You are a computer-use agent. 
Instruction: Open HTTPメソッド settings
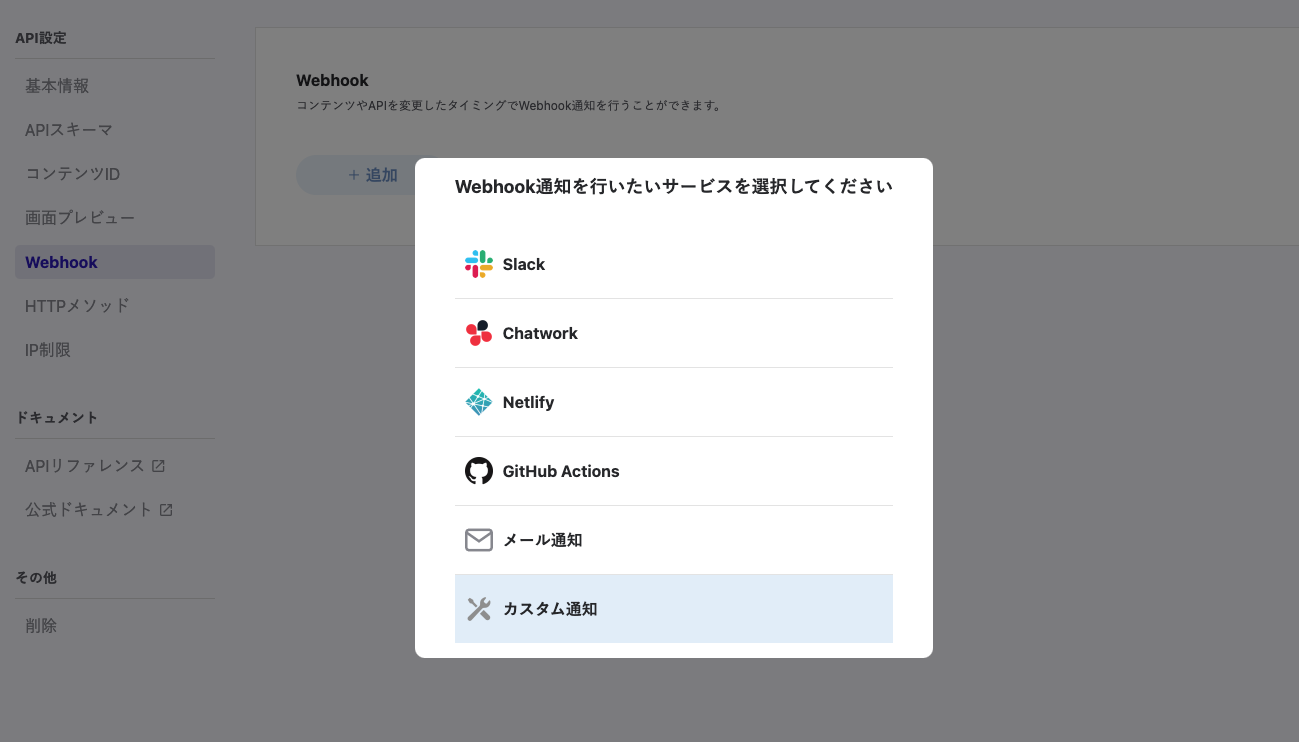point(115,306)
